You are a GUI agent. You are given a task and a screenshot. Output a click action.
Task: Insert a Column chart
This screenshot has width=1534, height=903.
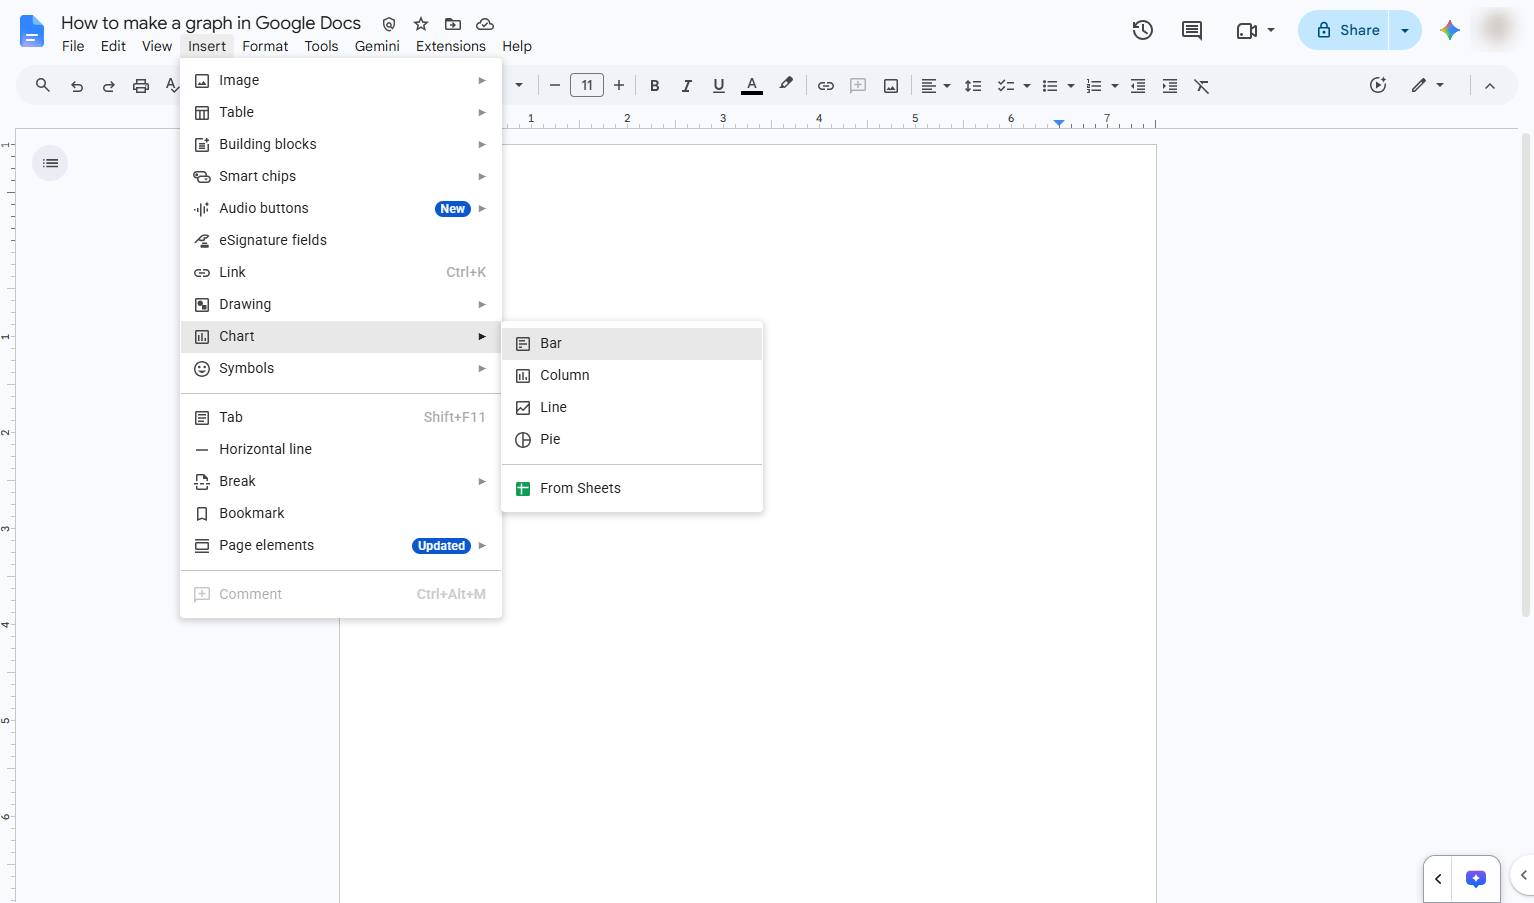(x=632, y=375)
